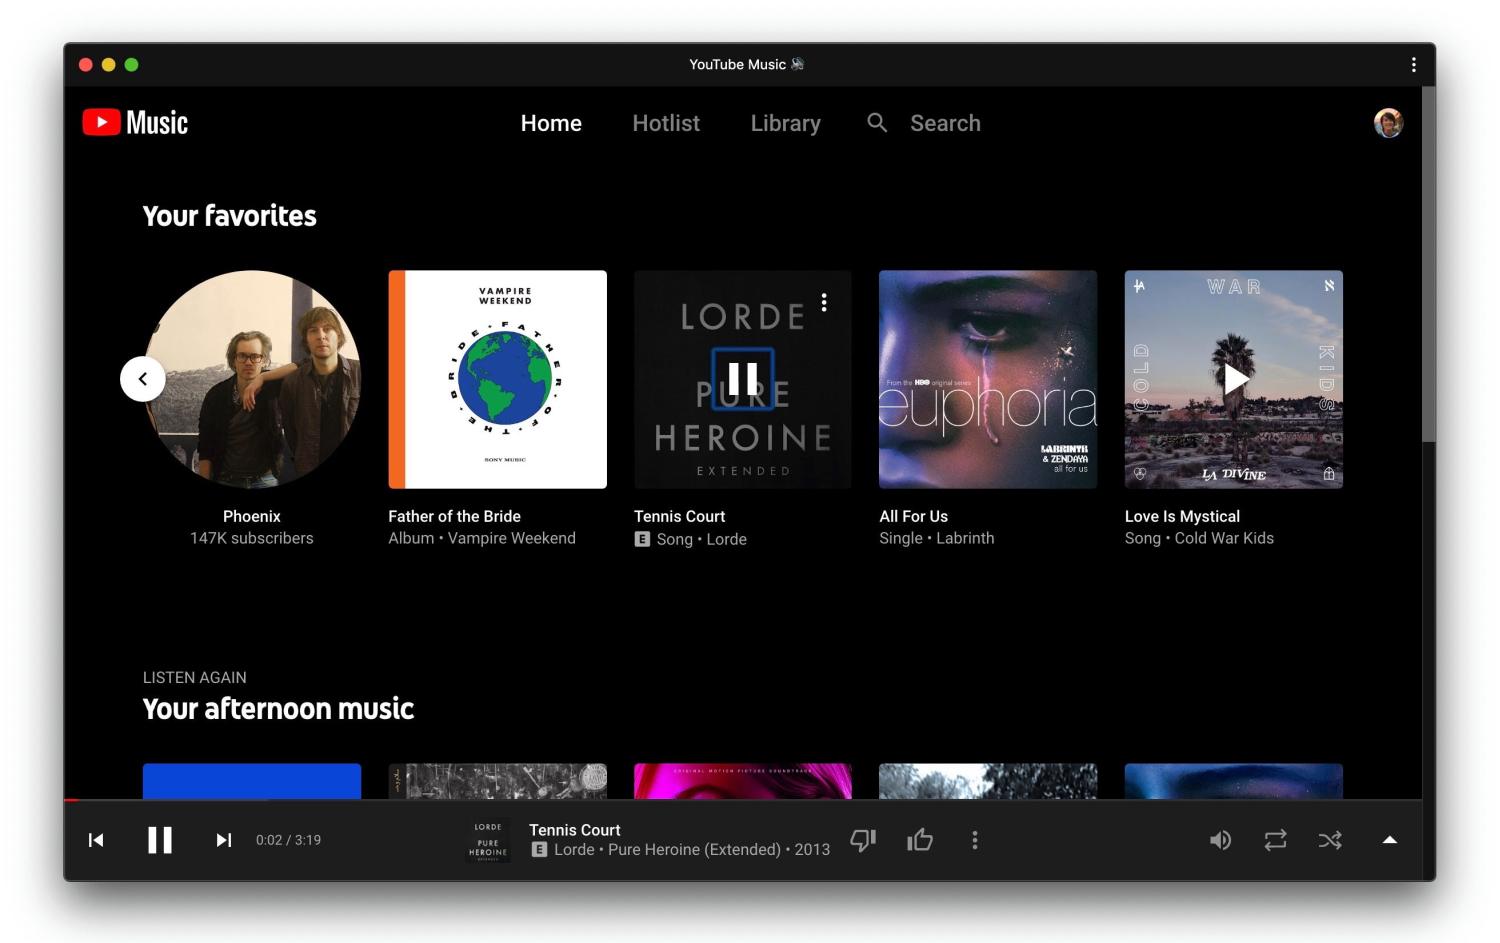Viewport: 1500px width, 943px height.
Task: Toggle shuffle mode
Action: click(x=1330, y=840)
